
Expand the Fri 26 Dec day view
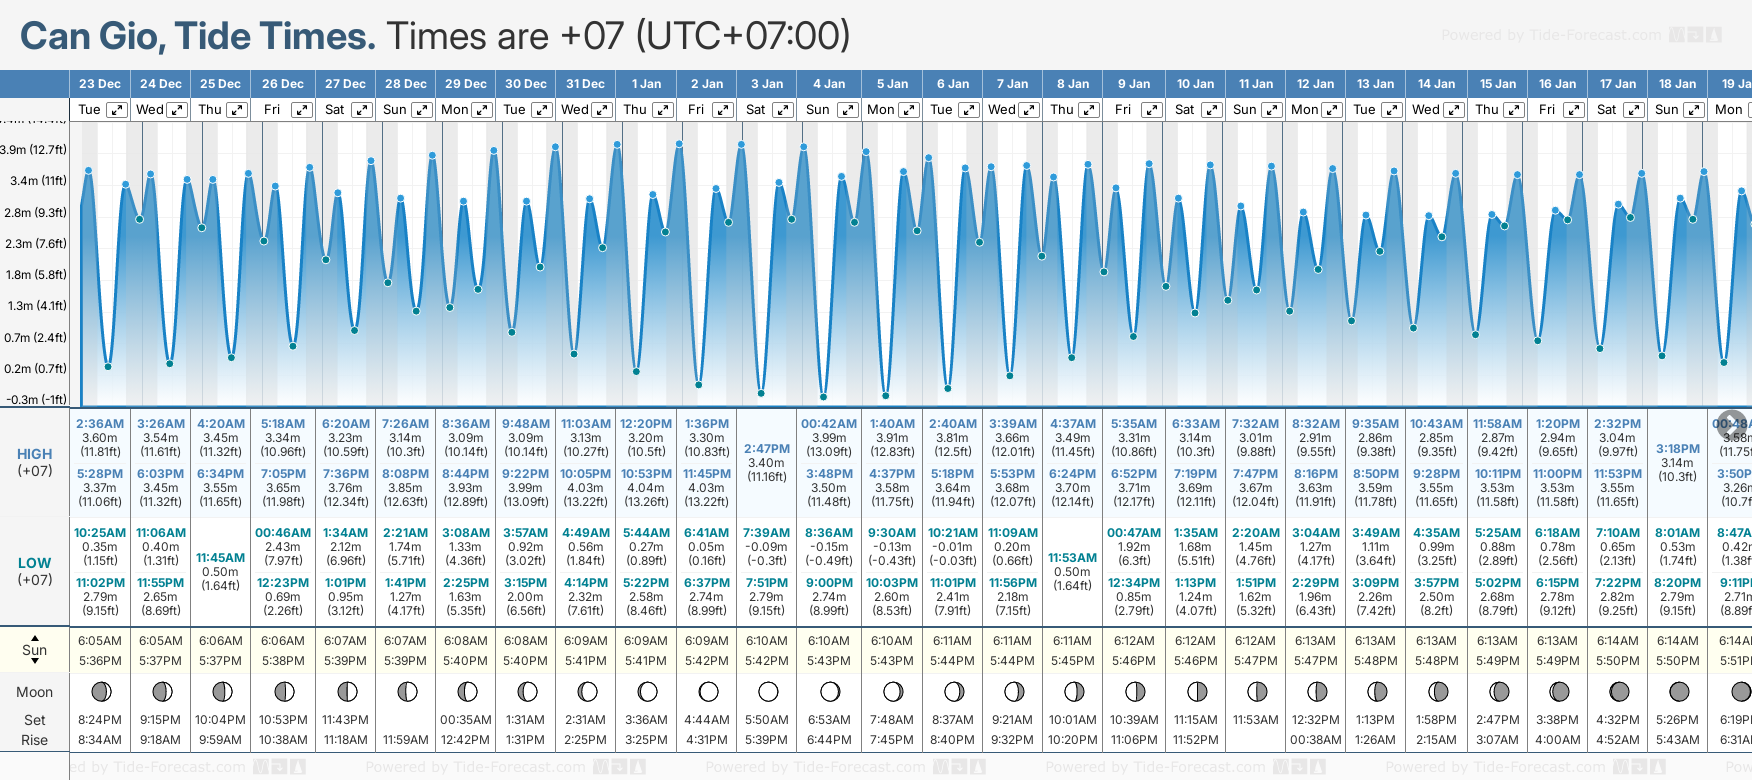tap(301, 110)
